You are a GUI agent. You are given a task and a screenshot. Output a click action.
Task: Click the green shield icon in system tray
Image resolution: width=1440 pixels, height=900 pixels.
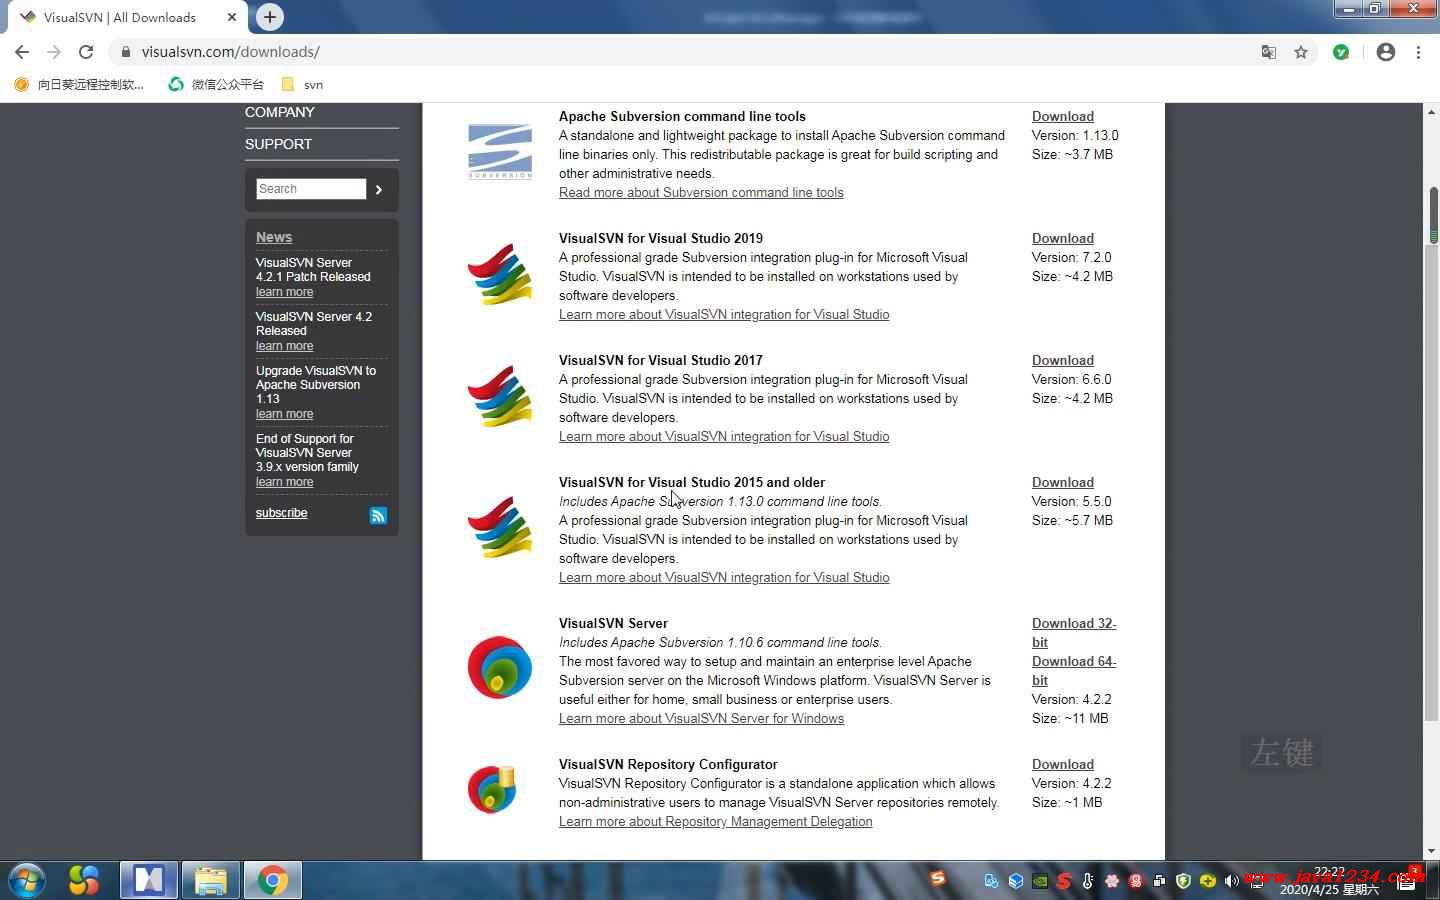[1184, 881]
